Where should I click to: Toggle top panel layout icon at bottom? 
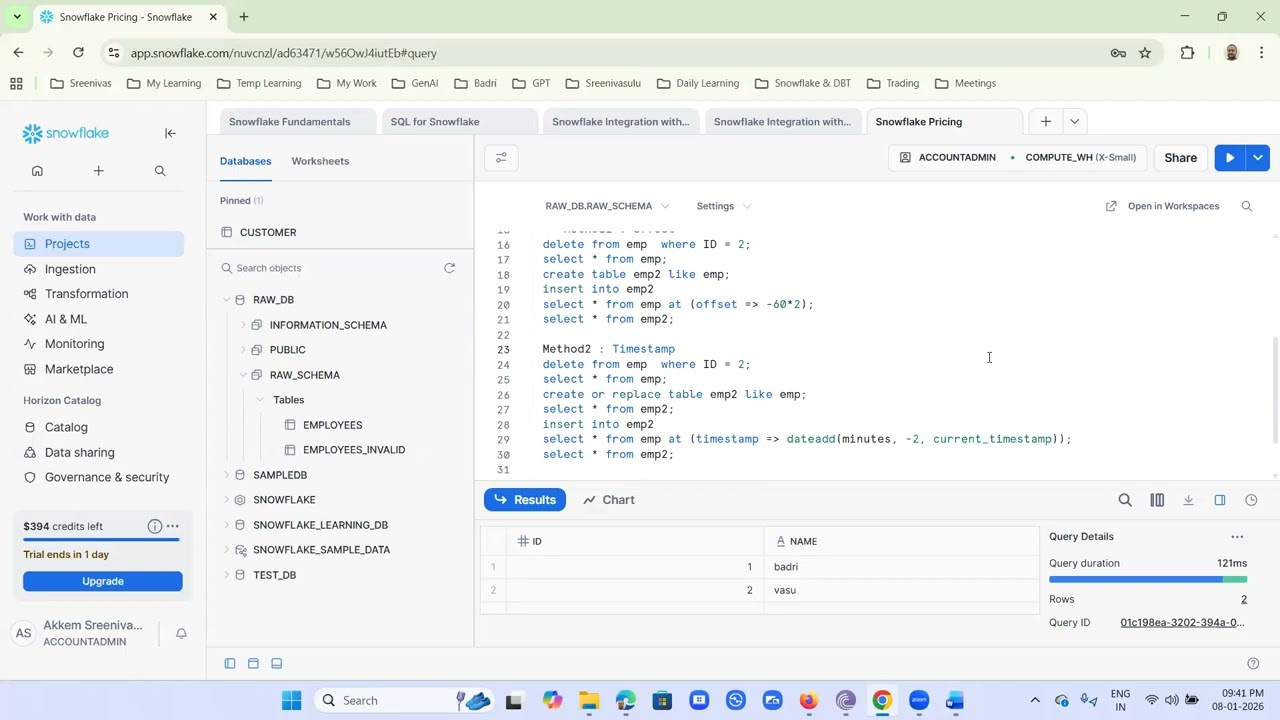pyautogui.click(x=253, y=663)
